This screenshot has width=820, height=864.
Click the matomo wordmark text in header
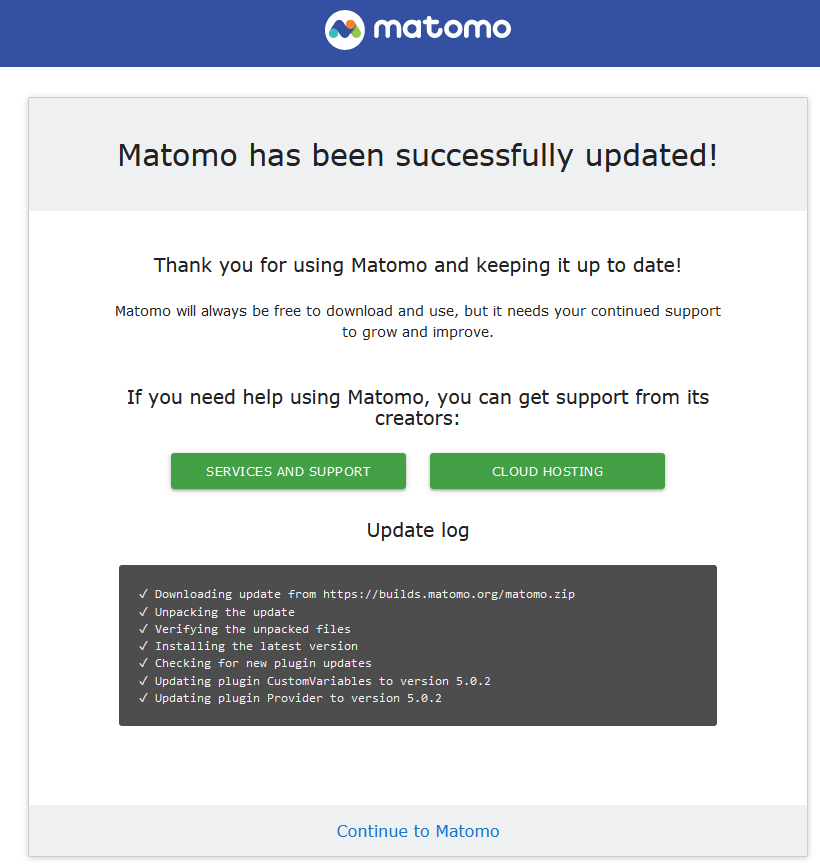(442, 28)
